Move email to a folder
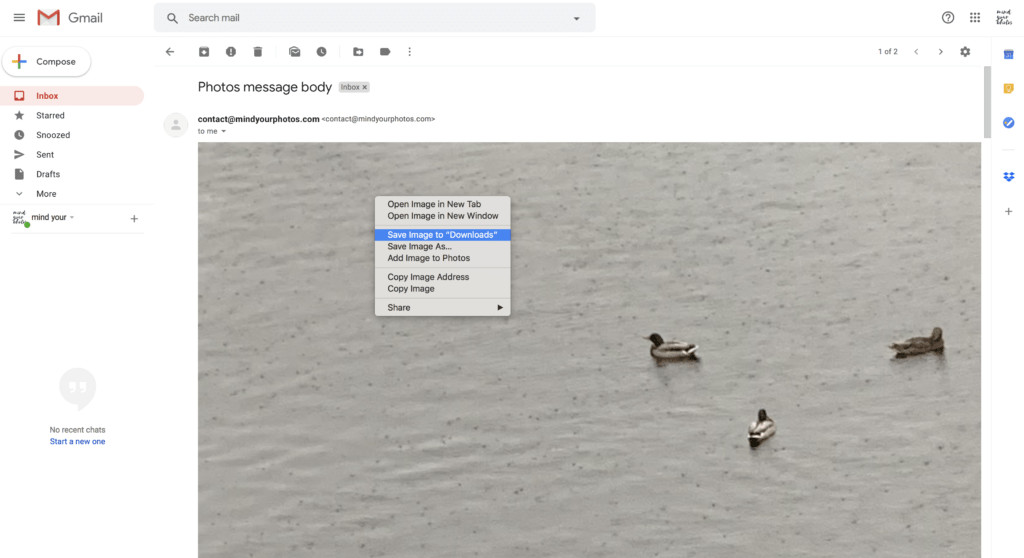The height and width of the screenshot is (558, 1024). (358, 52)
